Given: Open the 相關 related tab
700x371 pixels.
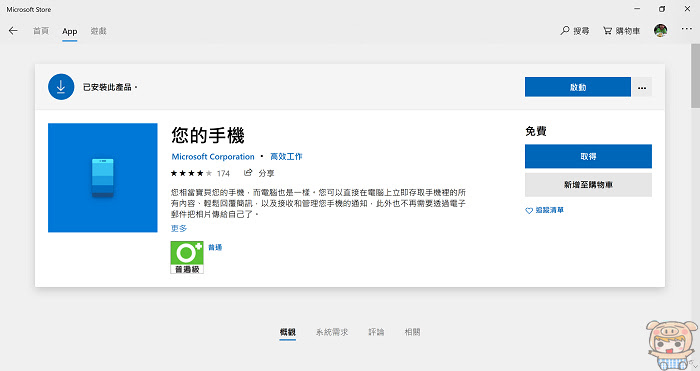Looking at the screenshot, I should click(x=412, y=332).
